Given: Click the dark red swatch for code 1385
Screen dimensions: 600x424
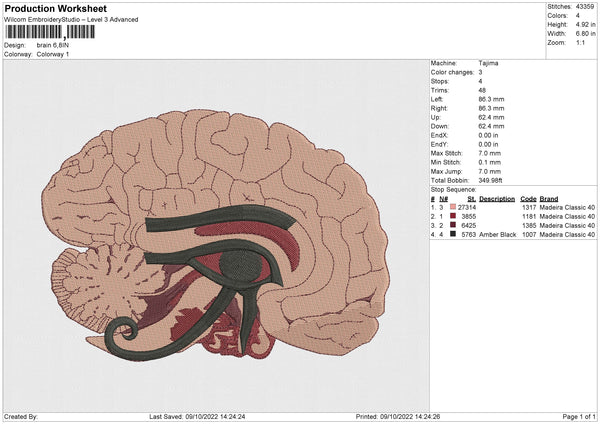Looking at the screenshot, I should click(x=453, y=225).
